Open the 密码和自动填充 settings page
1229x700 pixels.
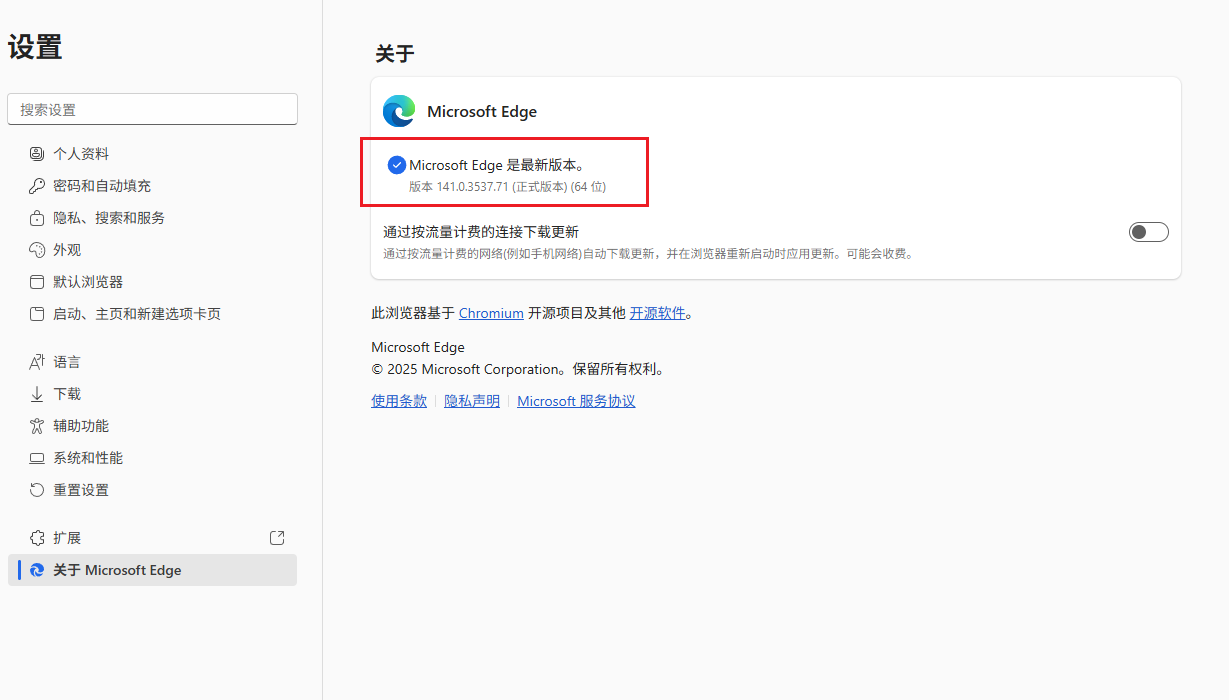tap(152, 186)
